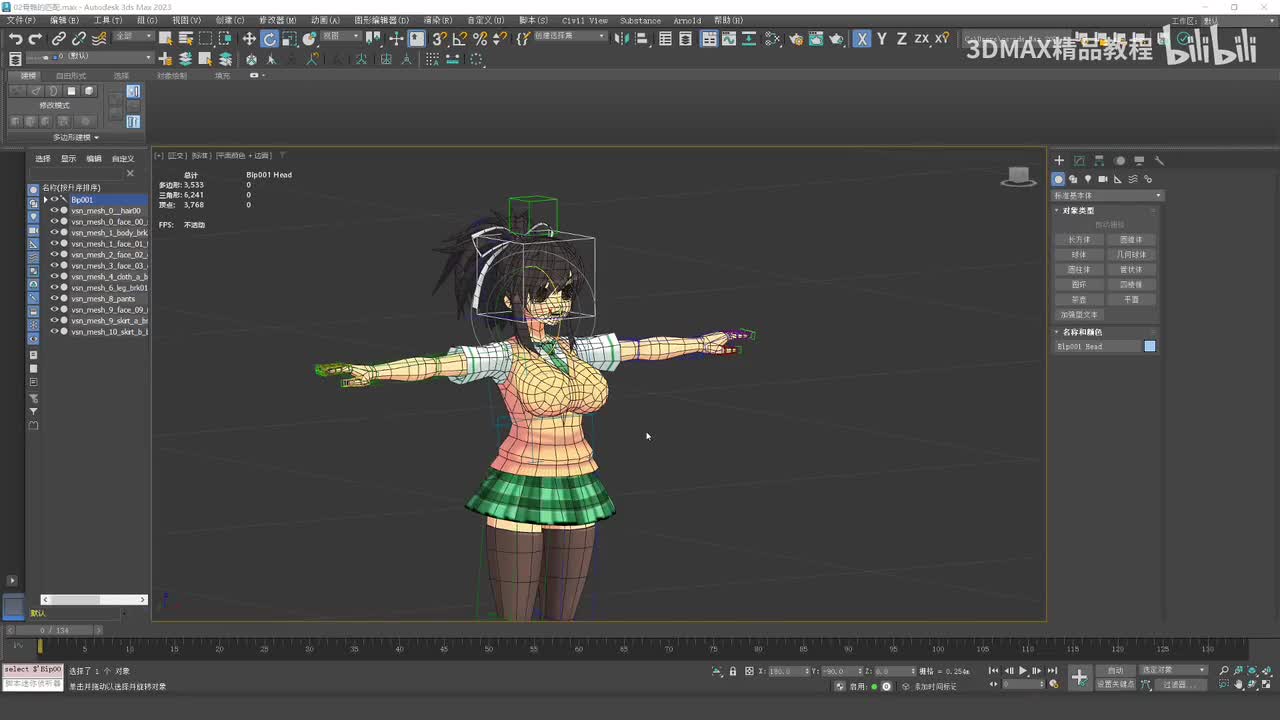Activate the Select and Scale tool
1280x720 pixels.
coord(289,39)
